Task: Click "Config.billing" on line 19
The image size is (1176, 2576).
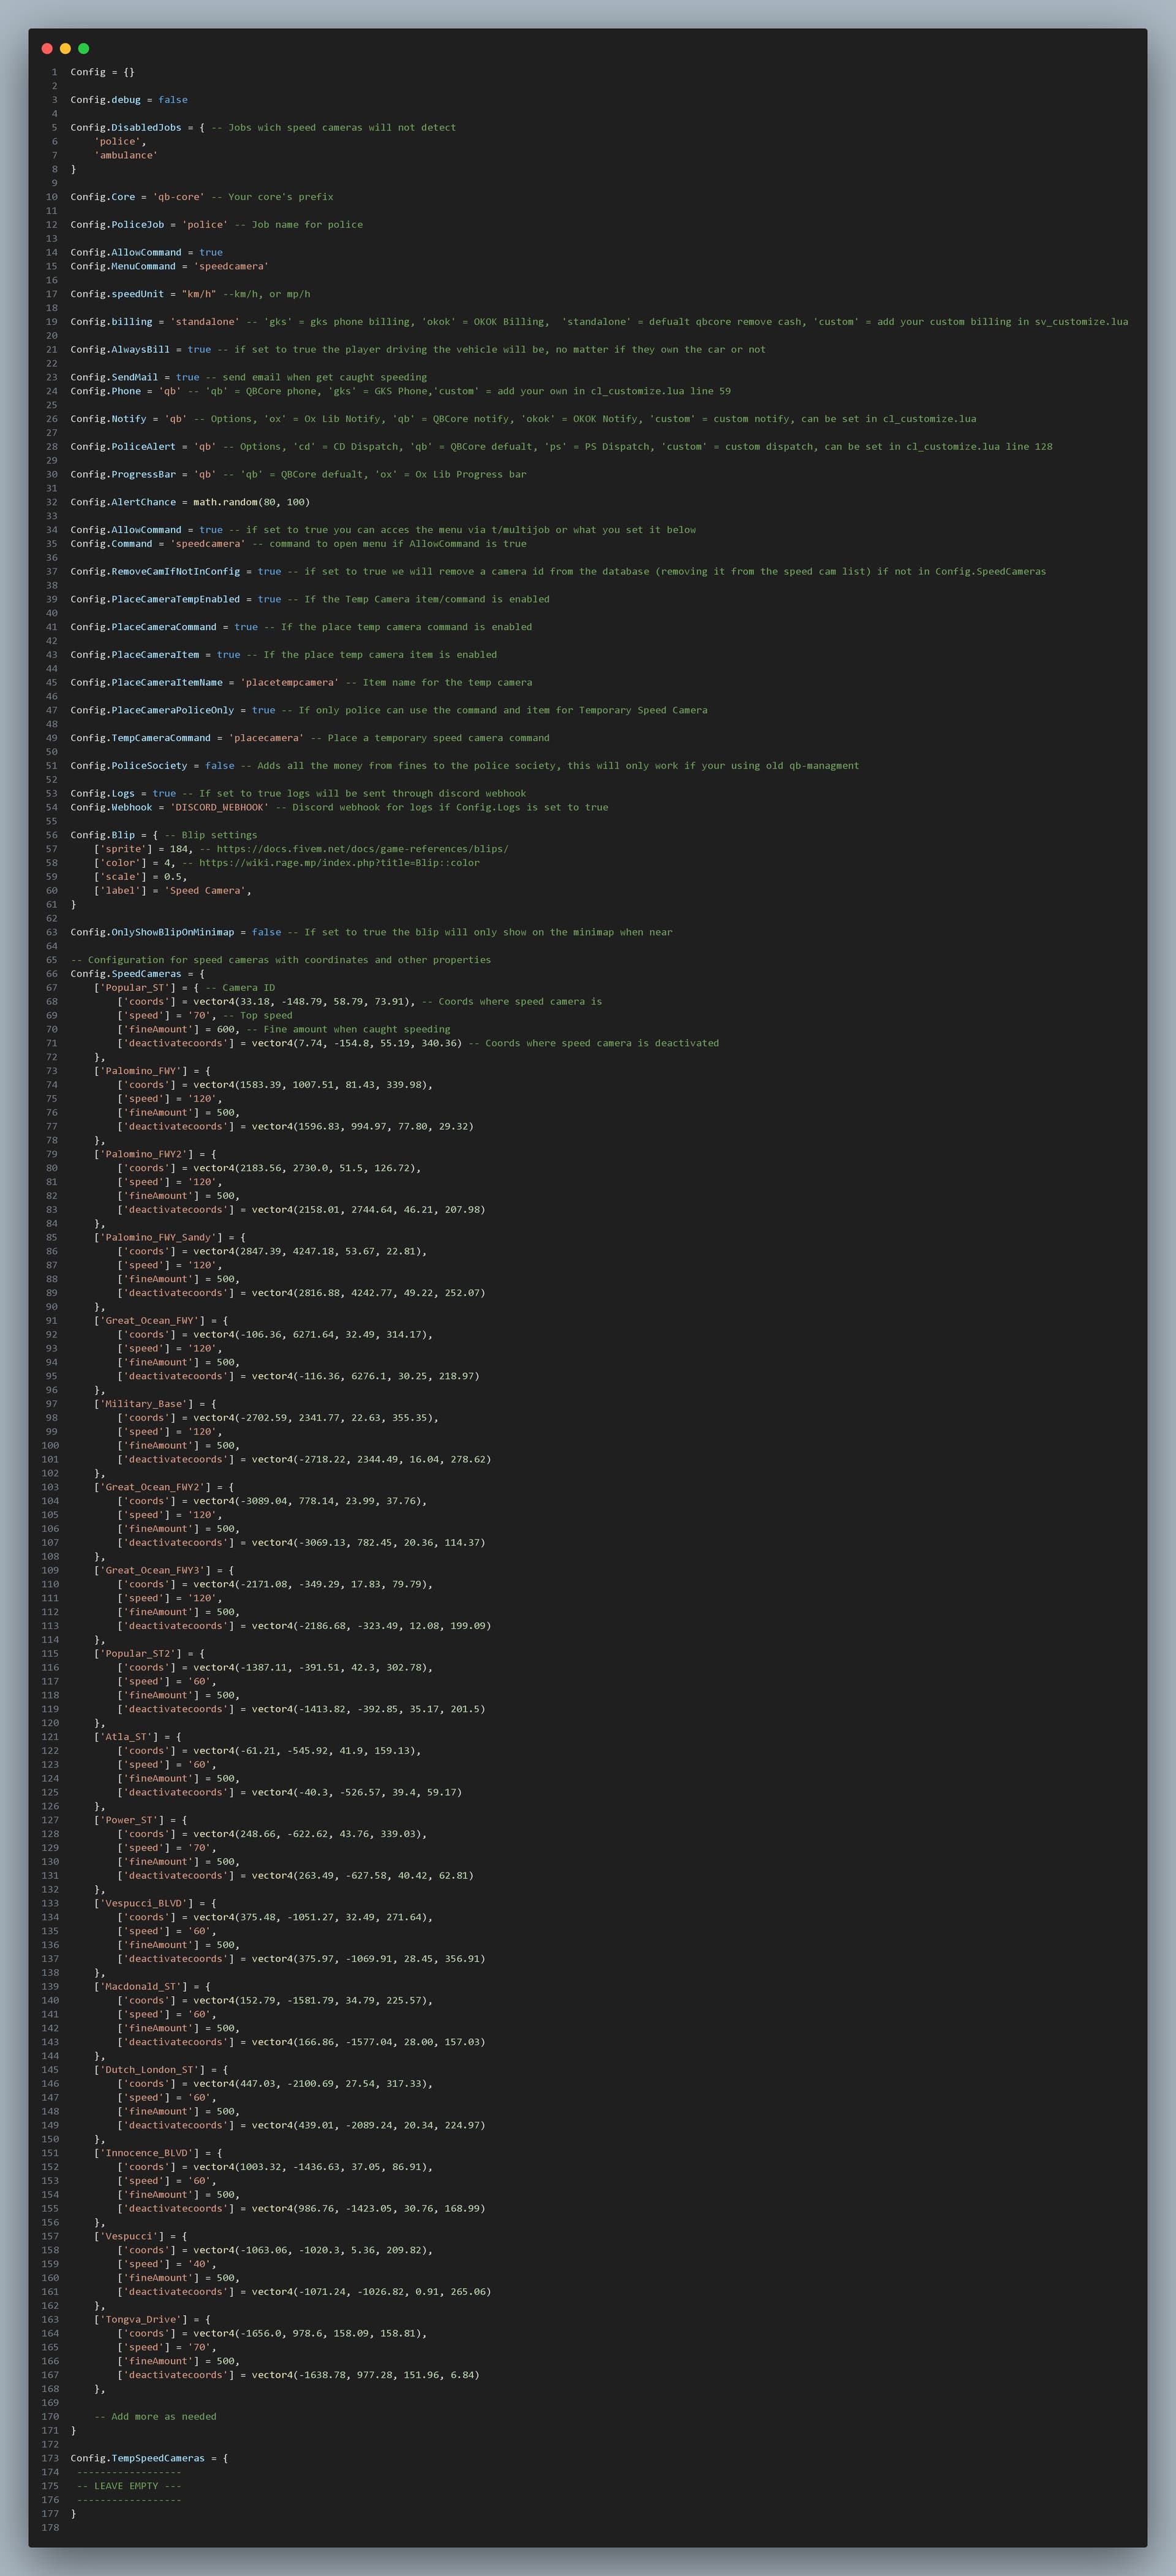Action: 112,322
